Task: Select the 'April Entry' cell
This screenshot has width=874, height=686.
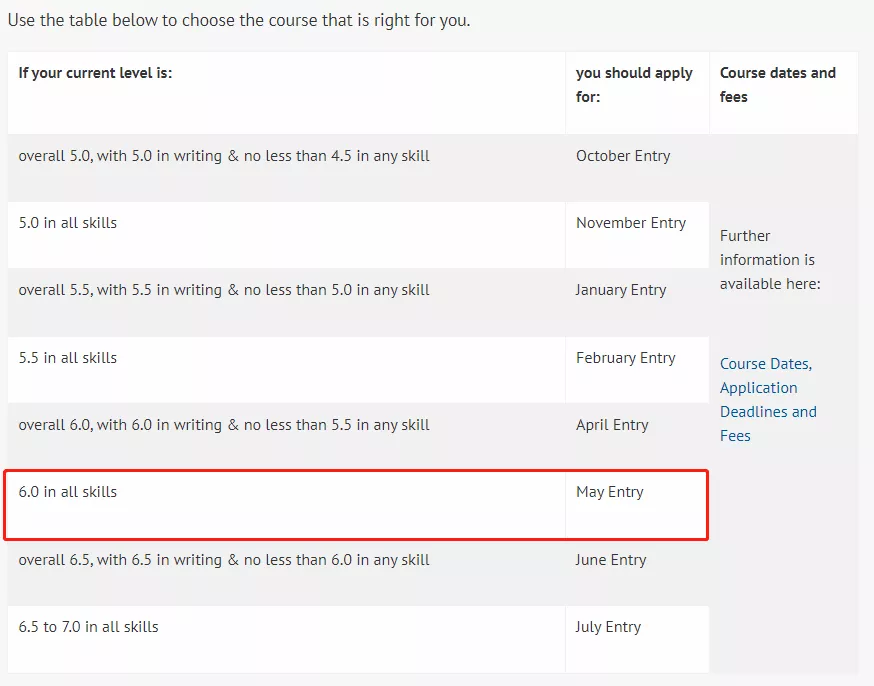Action: point(637,437)
